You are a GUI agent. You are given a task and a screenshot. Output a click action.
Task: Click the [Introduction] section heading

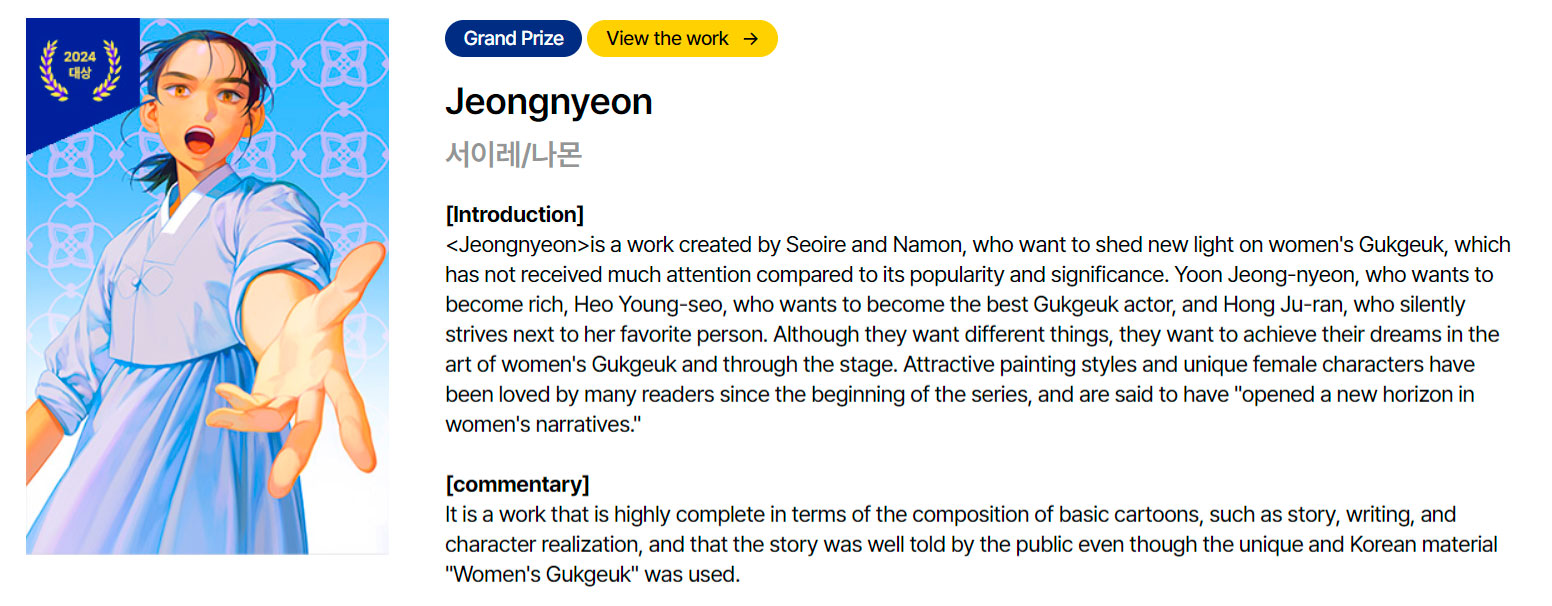tap(514, 214)
